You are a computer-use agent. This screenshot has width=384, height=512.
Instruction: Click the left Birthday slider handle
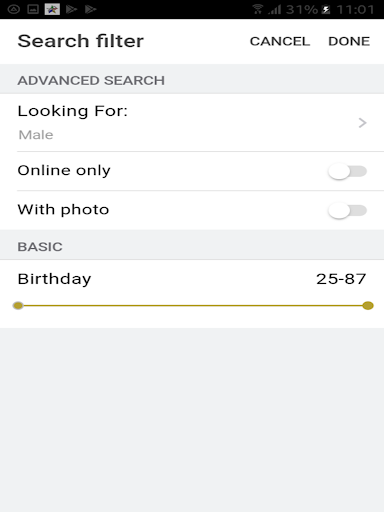pyautogui.click(x=18, y=305)
